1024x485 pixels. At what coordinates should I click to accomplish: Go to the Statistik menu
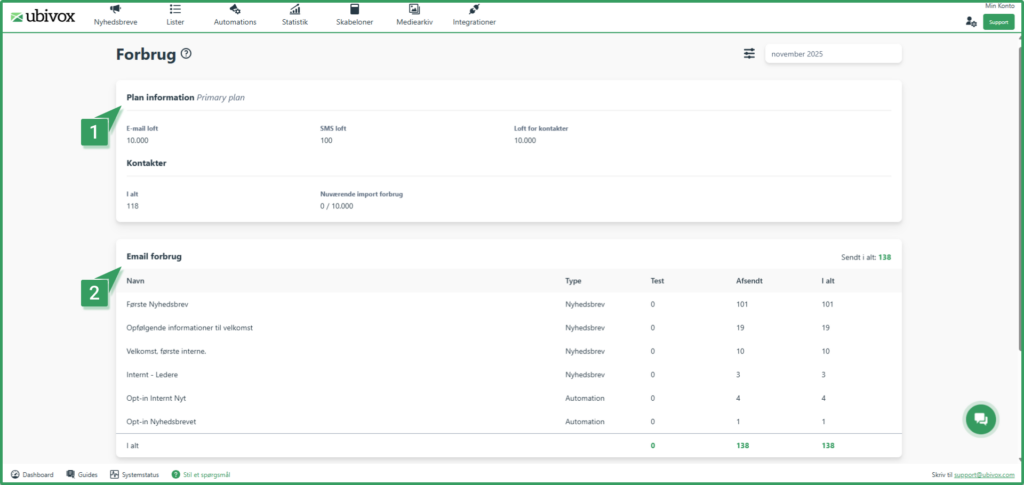point(295,22)
